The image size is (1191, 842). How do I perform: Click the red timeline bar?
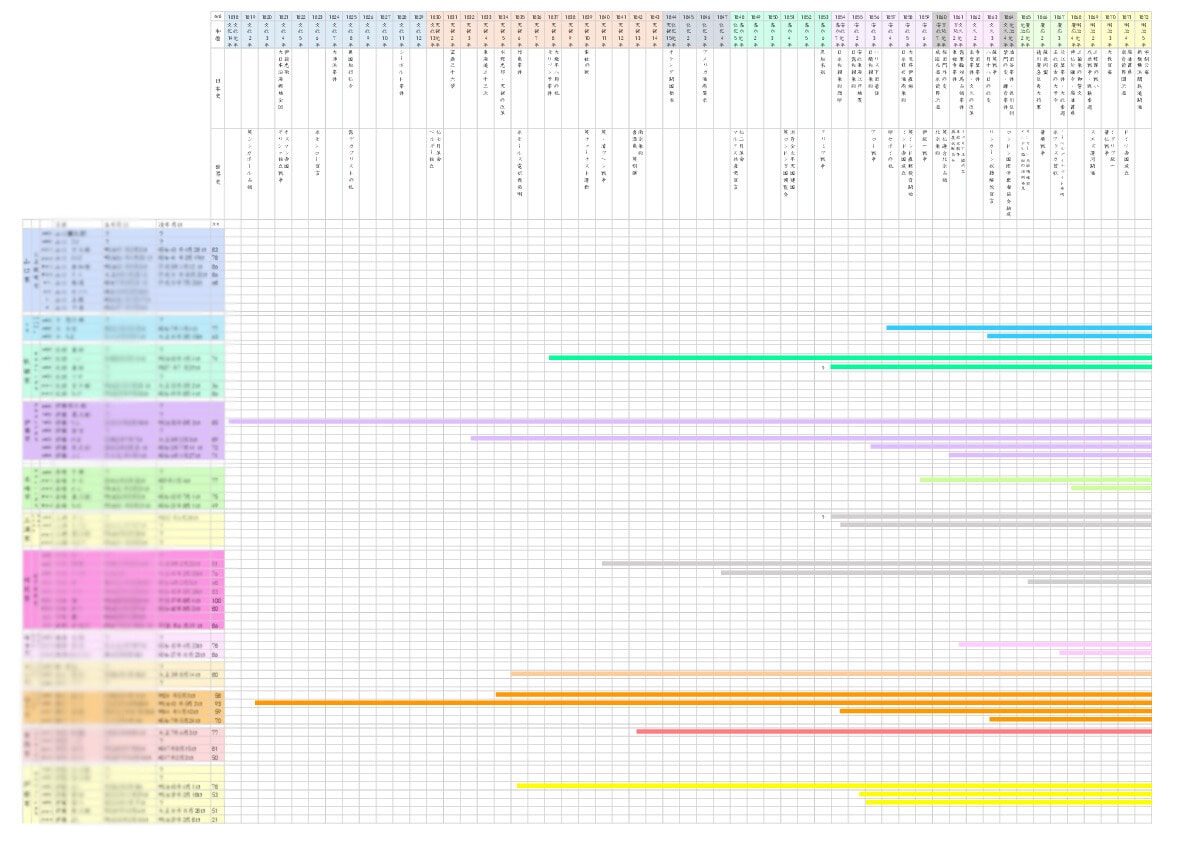pos(894,731)
